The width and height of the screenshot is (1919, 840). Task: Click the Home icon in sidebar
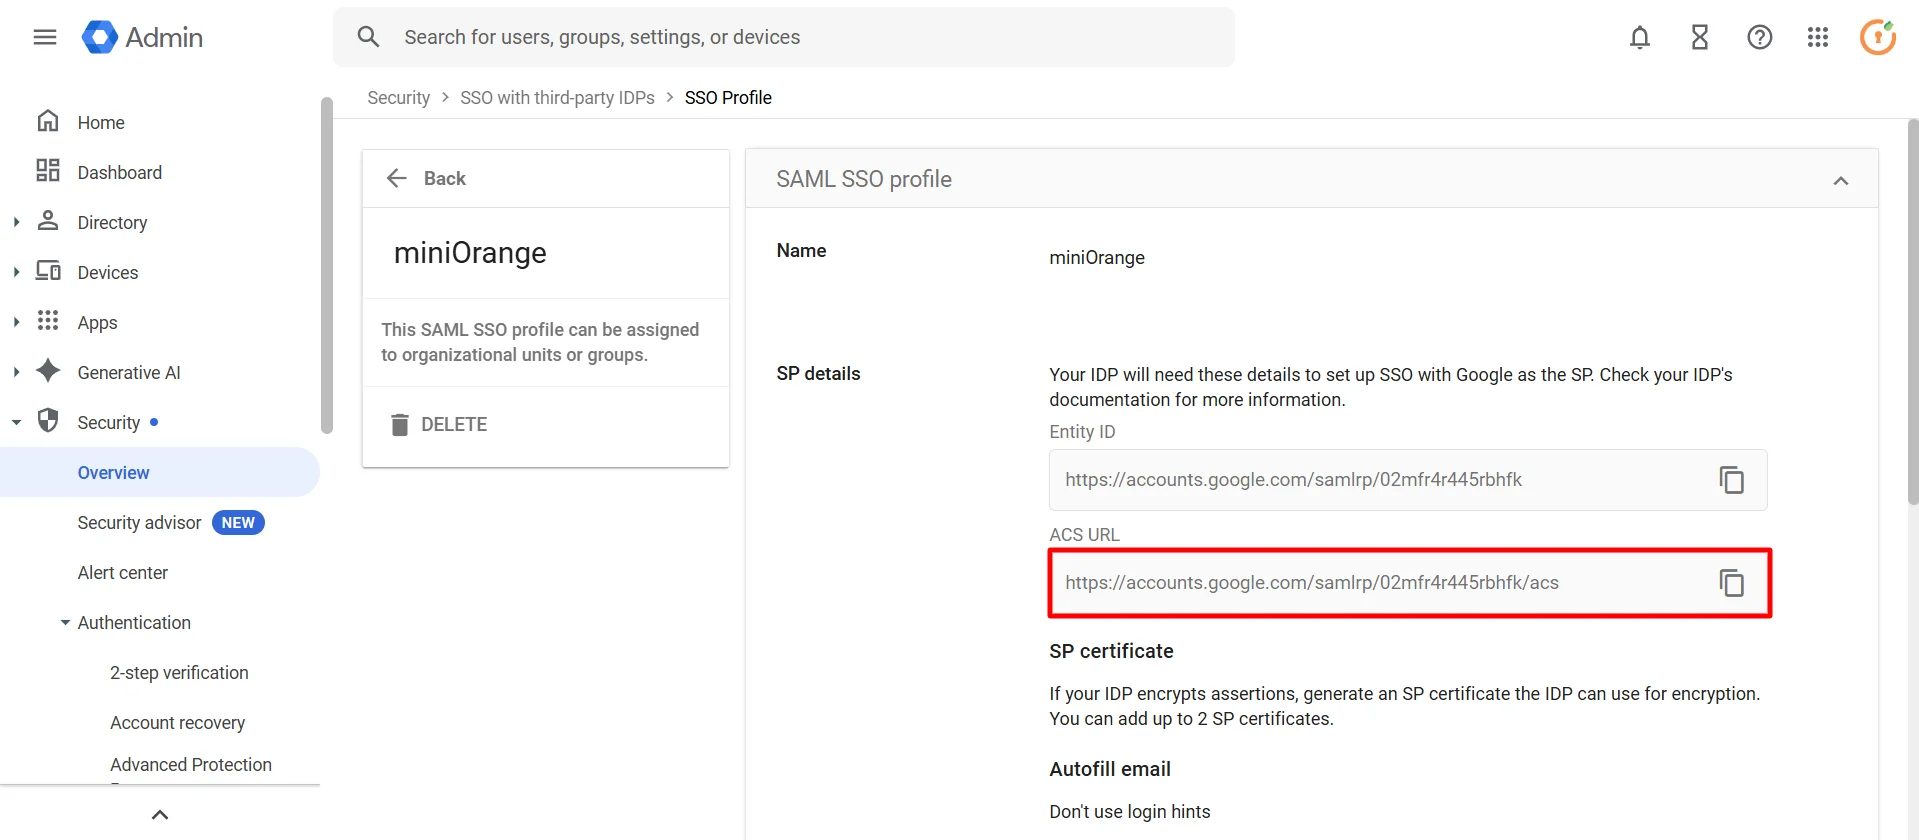coord(48,121)
